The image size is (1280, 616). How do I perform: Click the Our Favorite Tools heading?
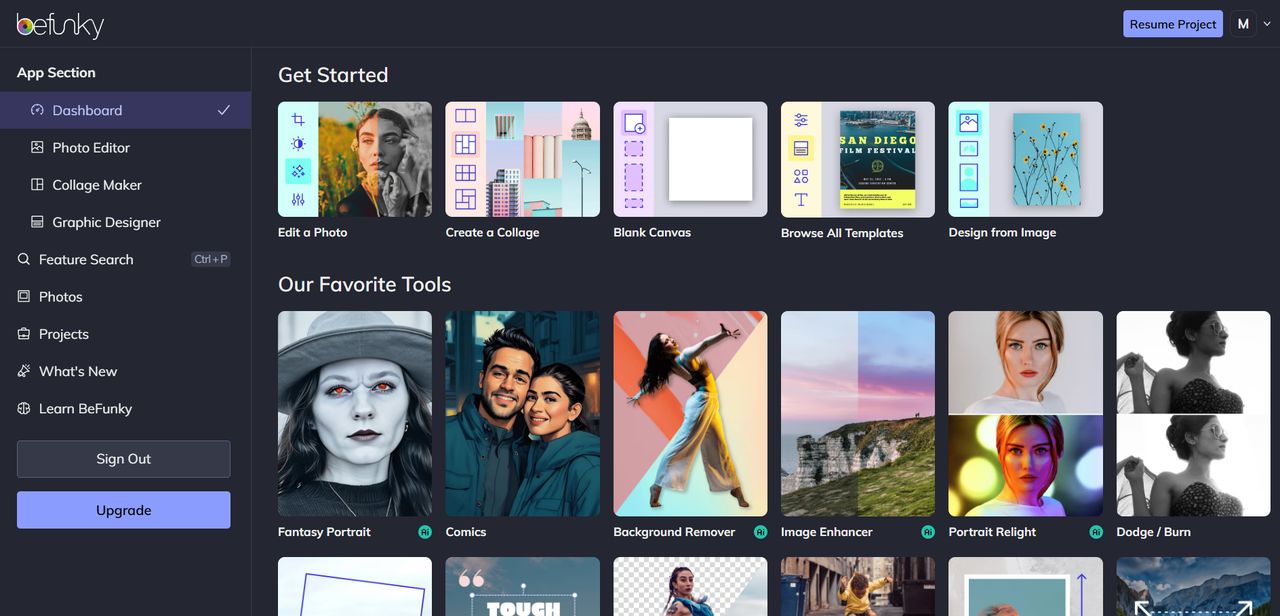(365, 285)
